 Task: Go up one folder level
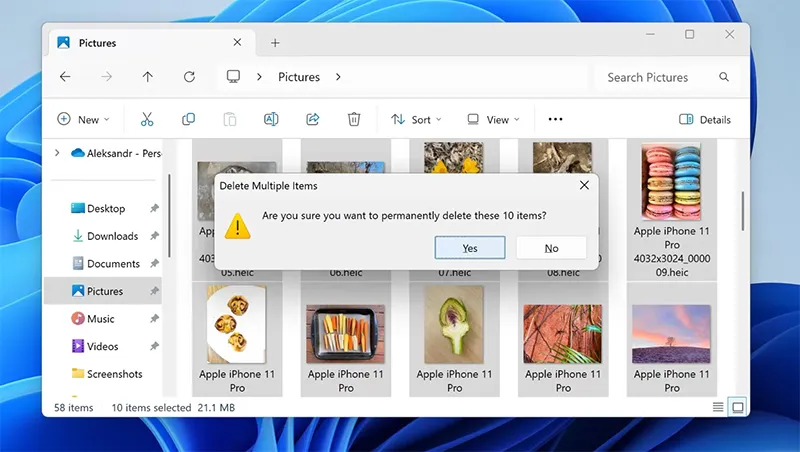click(x=147, y=77)
